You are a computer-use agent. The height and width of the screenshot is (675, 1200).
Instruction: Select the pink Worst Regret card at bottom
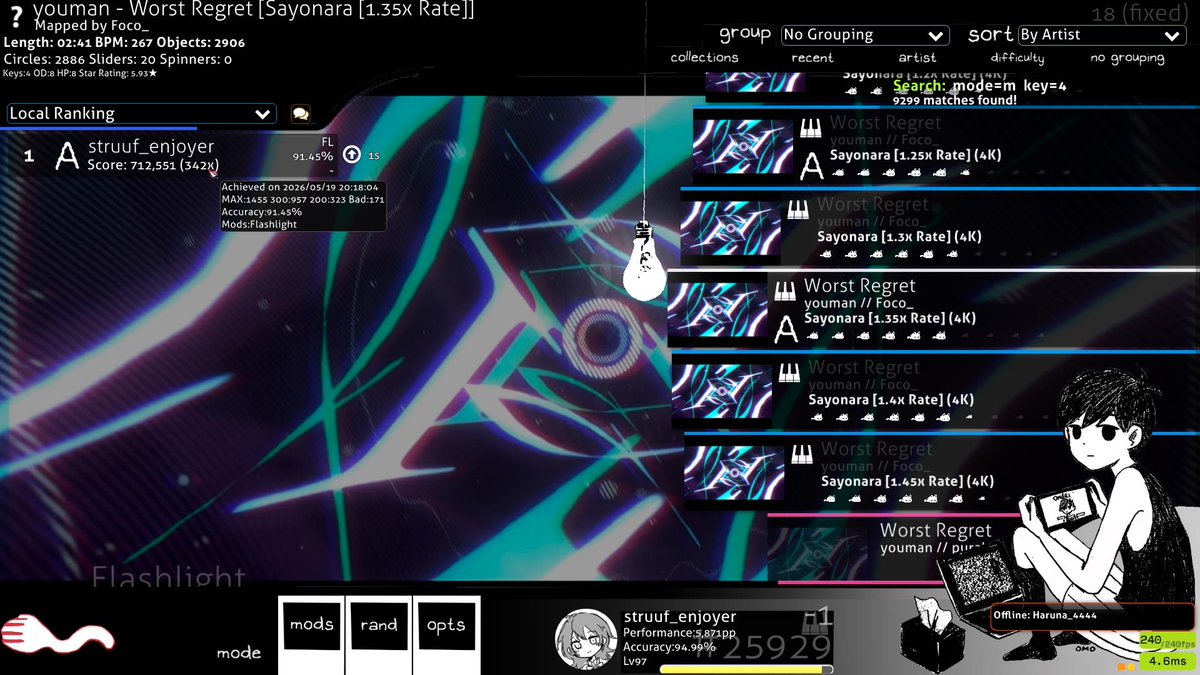point(900,548)
